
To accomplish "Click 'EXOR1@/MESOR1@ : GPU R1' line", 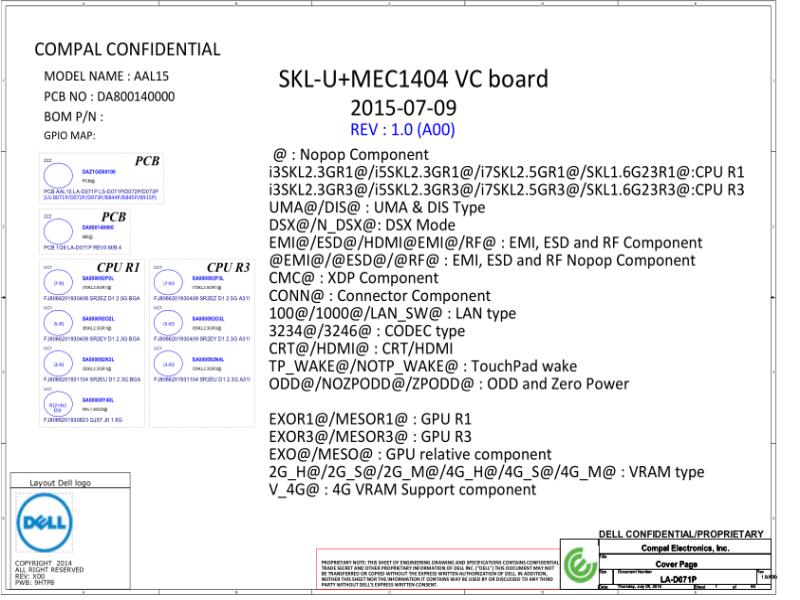I will (x=370, y=419).
